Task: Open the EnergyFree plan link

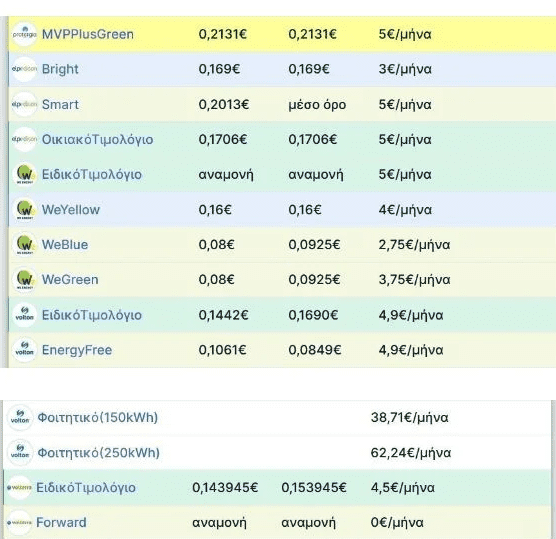Action: (77, 350)
